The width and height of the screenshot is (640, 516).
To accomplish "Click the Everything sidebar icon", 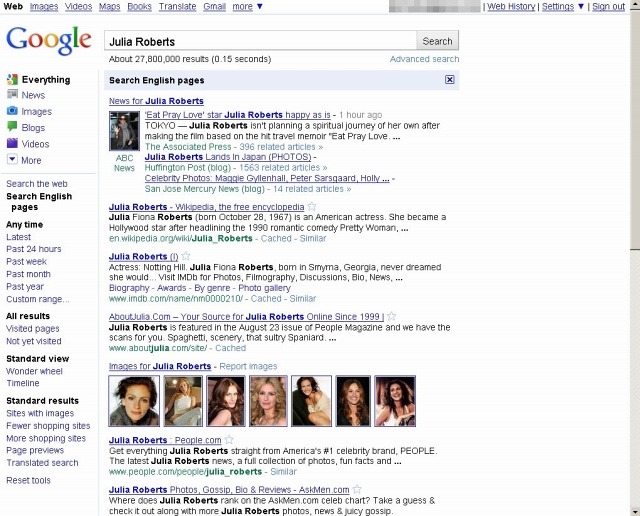I will 12,80.
